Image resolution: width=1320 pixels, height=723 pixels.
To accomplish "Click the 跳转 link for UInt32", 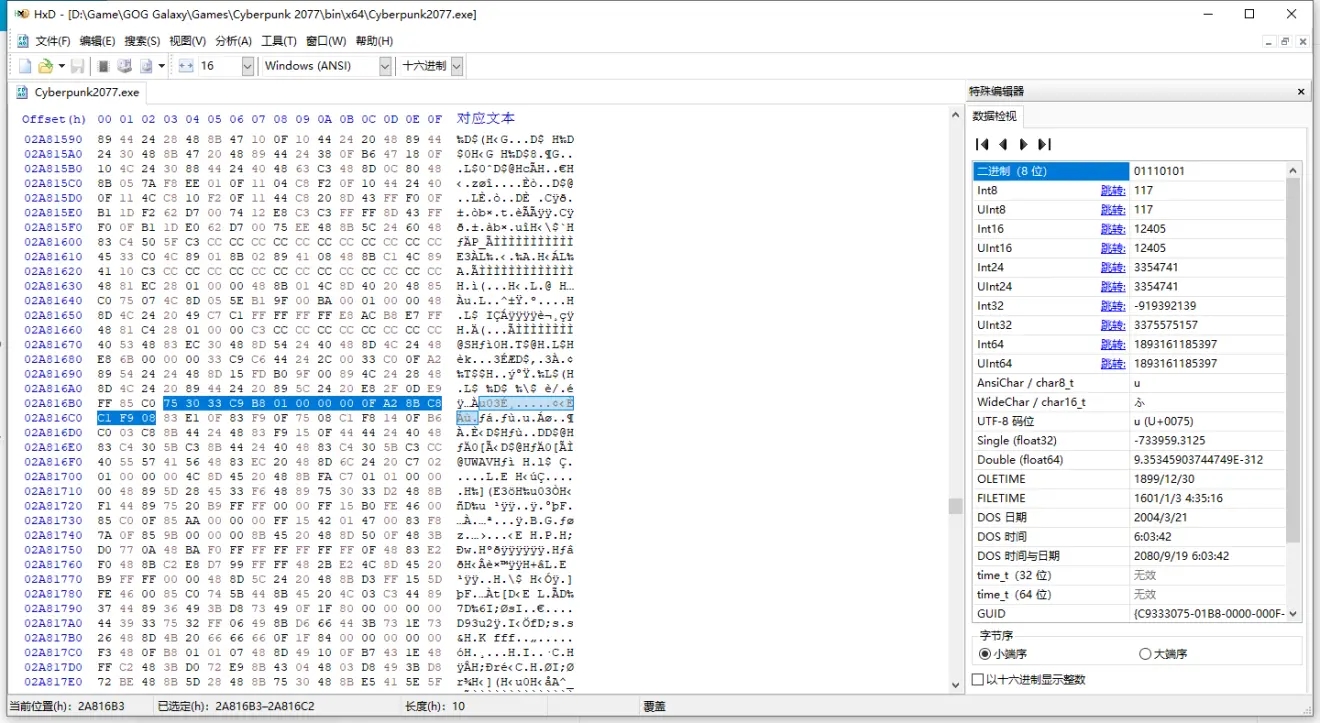I will click(1113, 325).
